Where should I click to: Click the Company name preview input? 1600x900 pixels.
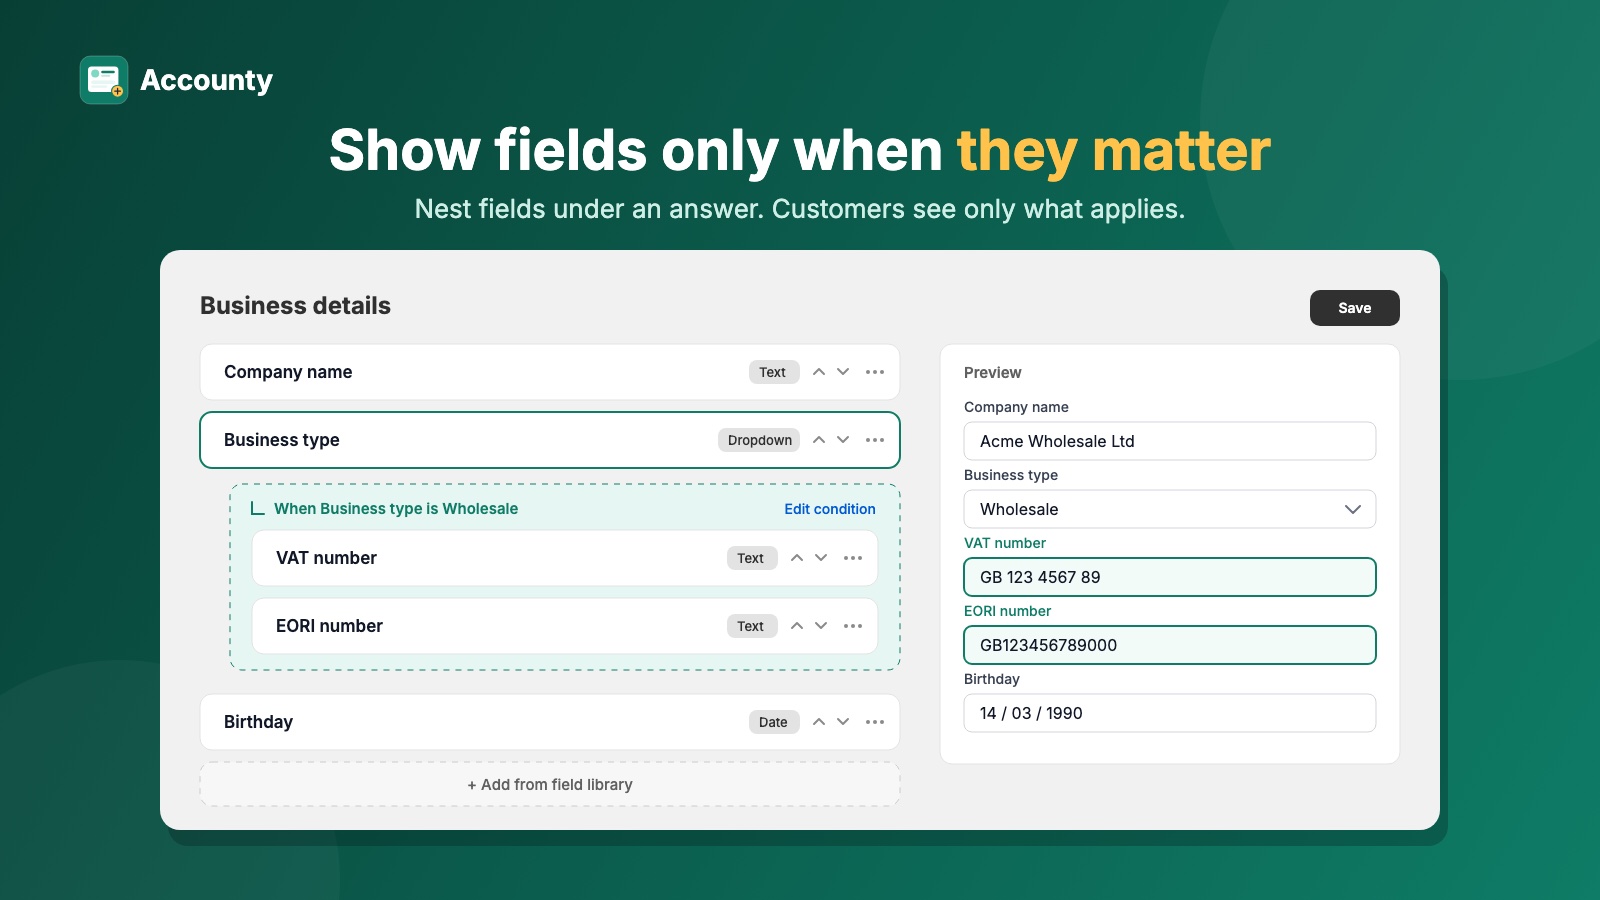point(1170,441)
